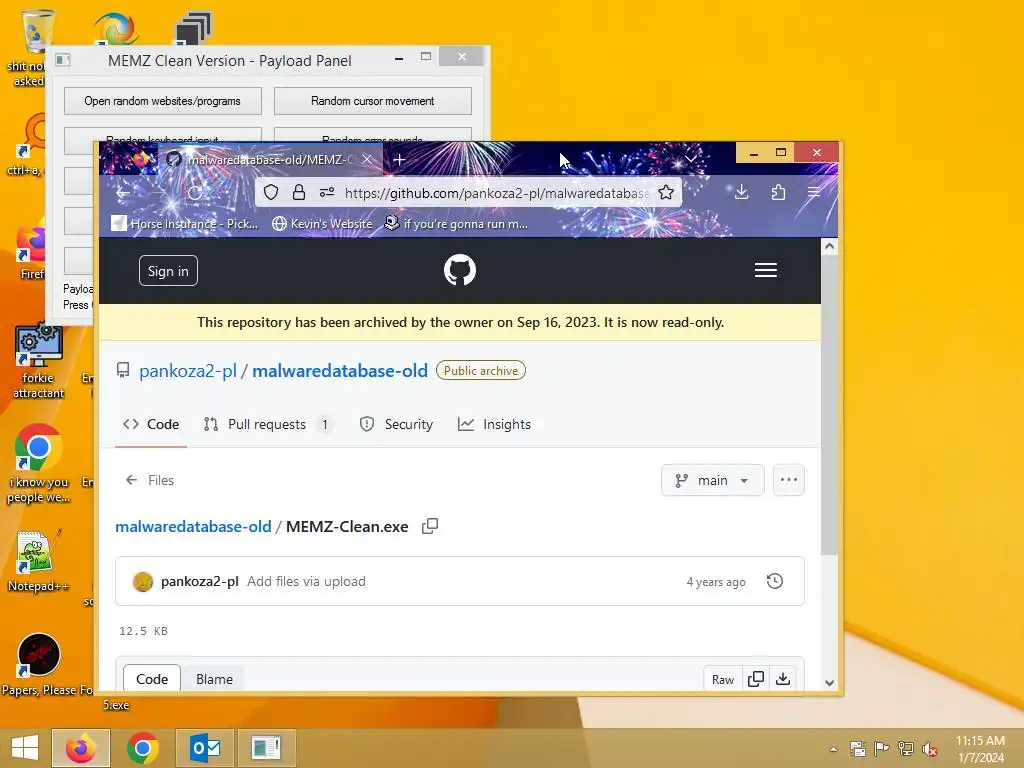The height and width of the screenshot is (768, 1024).
Task: Open the Kevin's Website bookmark
Action: [322, 223]
